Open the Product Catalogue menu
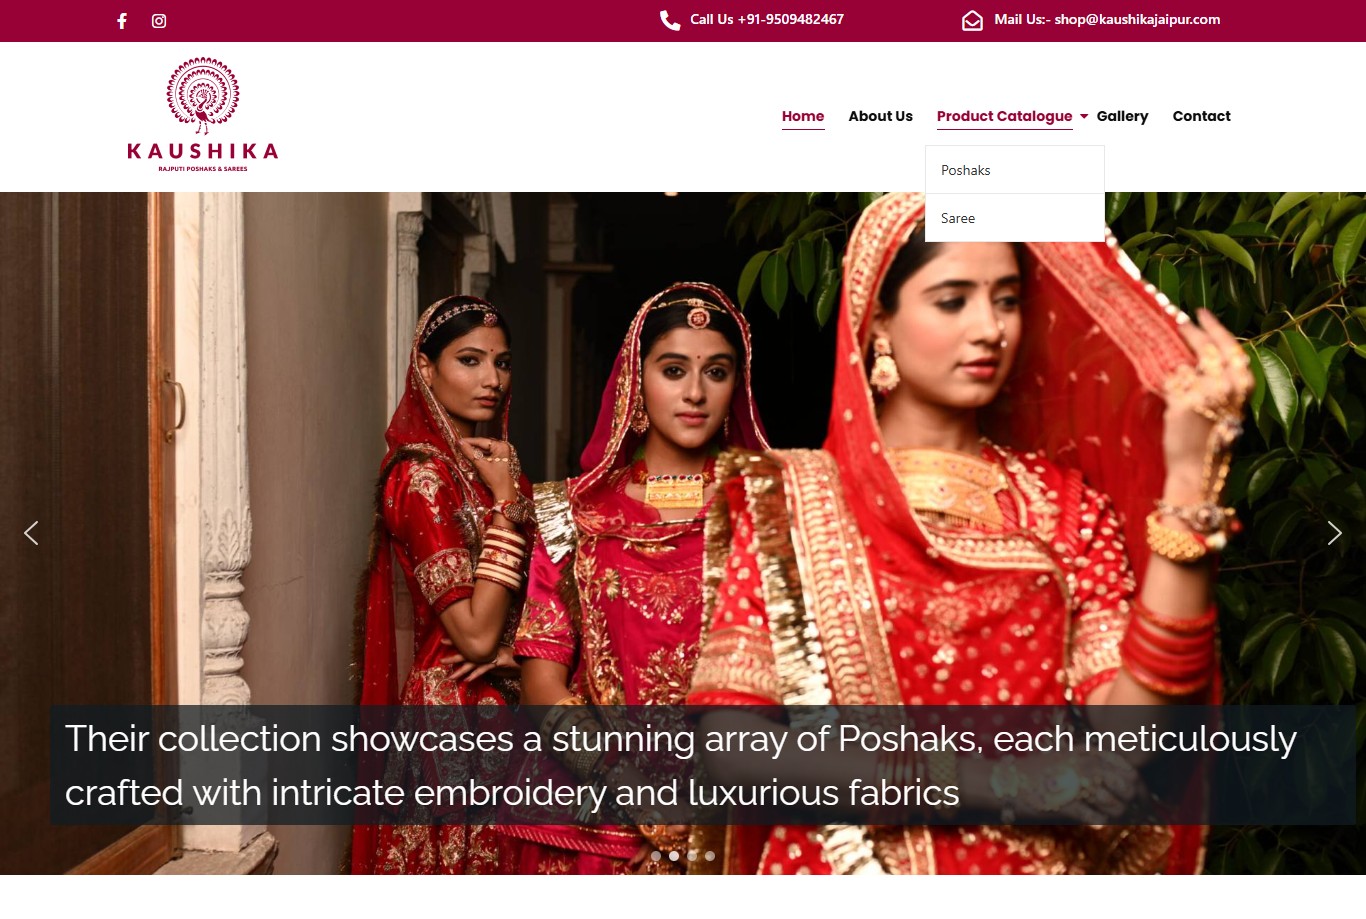Viewport: 1366px width, 919px height. pos(1004,116)
